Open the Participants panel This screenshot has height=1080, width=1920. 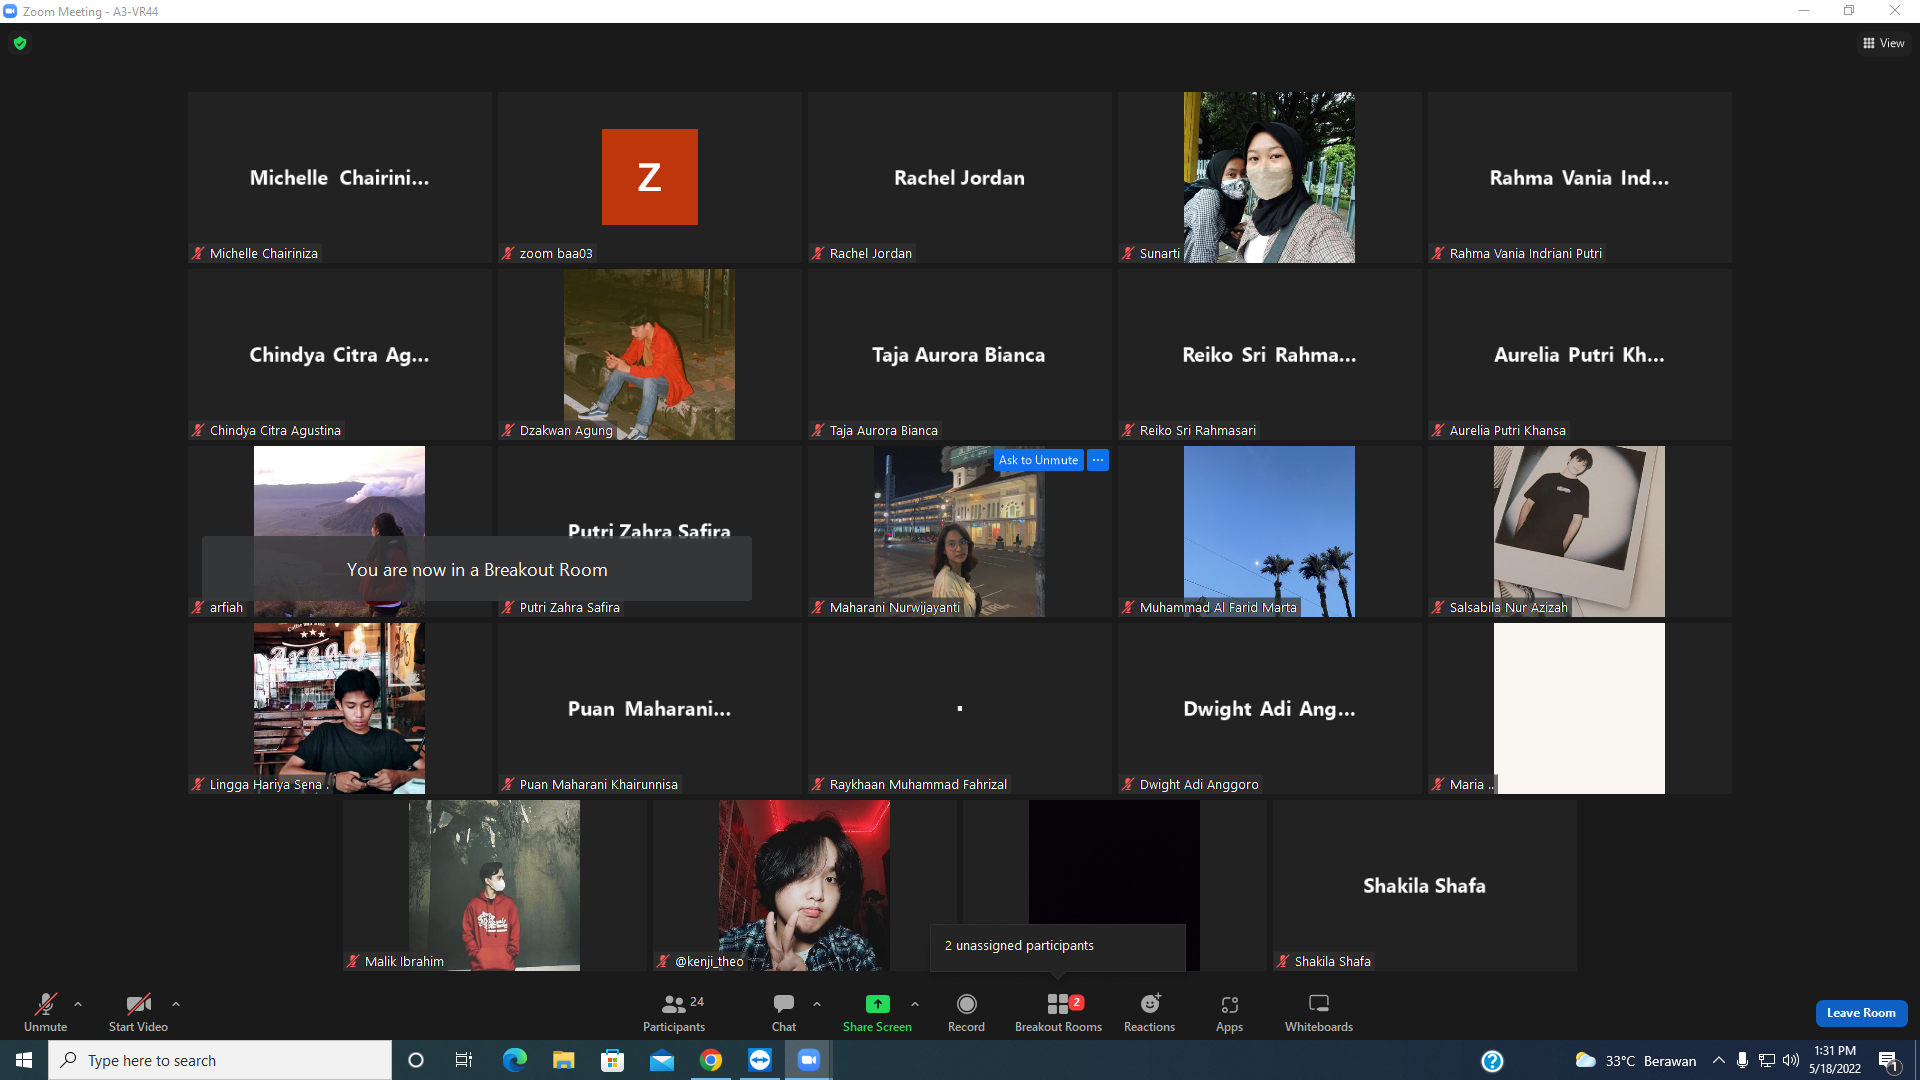(x=674, y=1012)
